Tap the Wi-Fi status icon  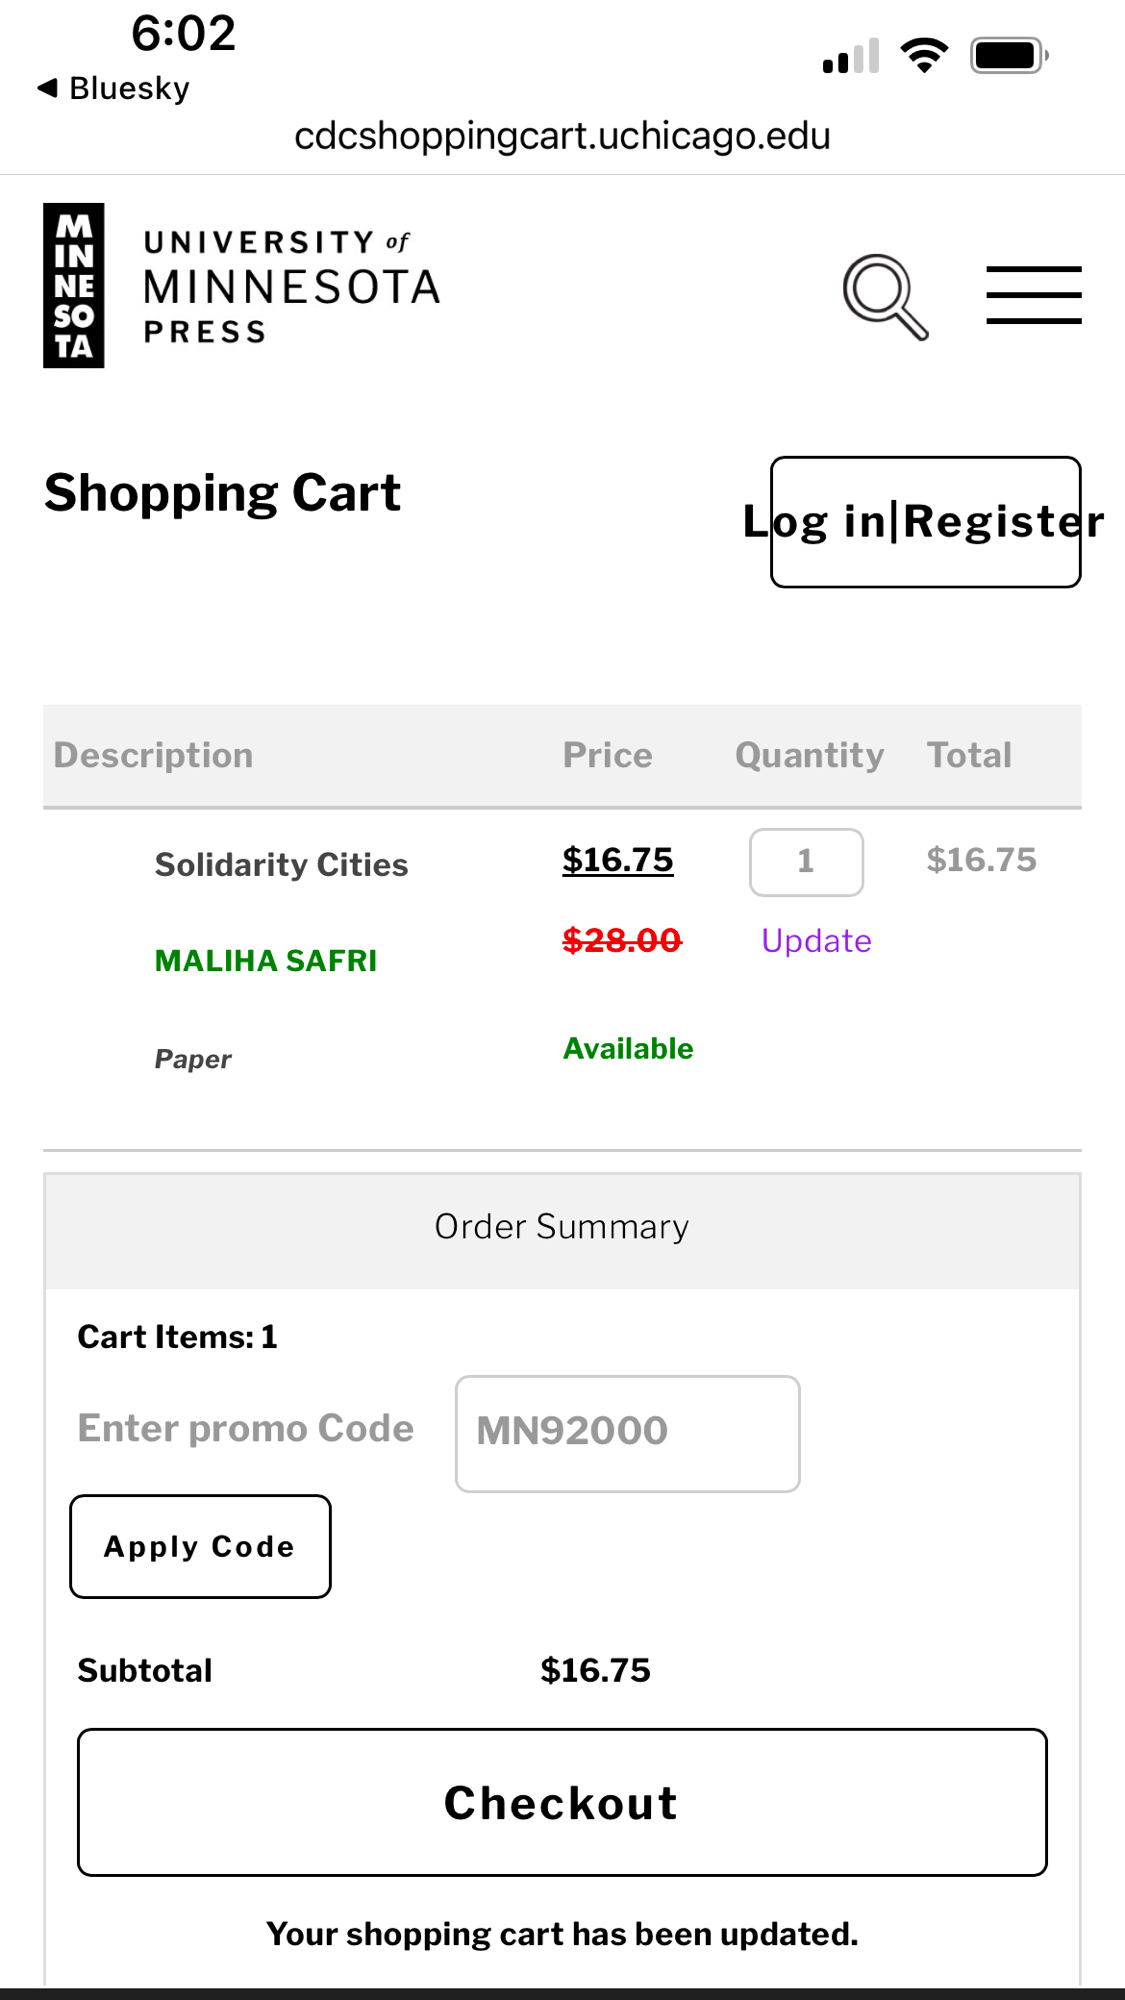click(x=924, y=55)
